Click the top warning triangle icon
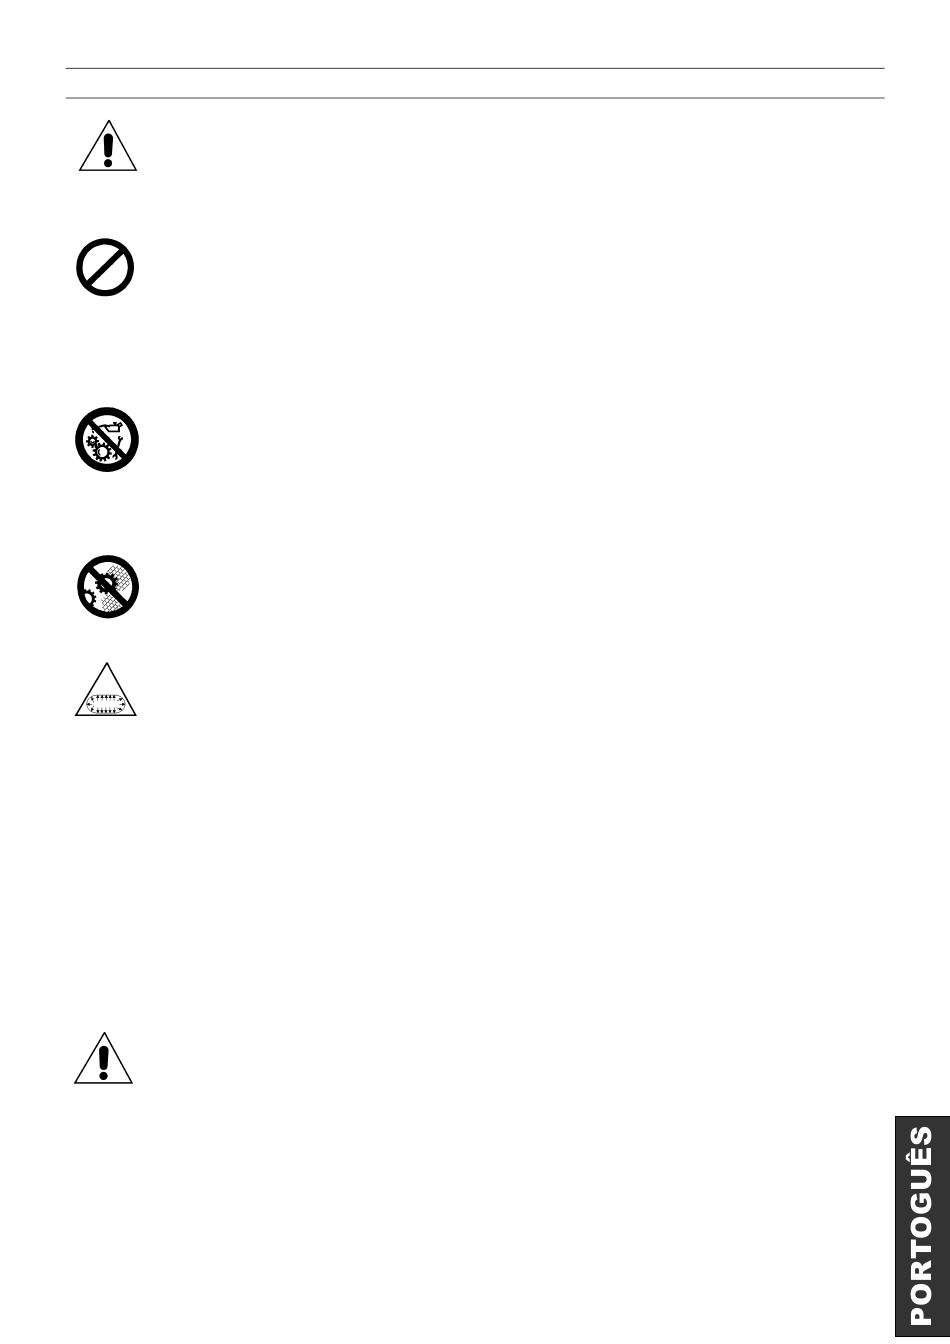 (108, 147)
